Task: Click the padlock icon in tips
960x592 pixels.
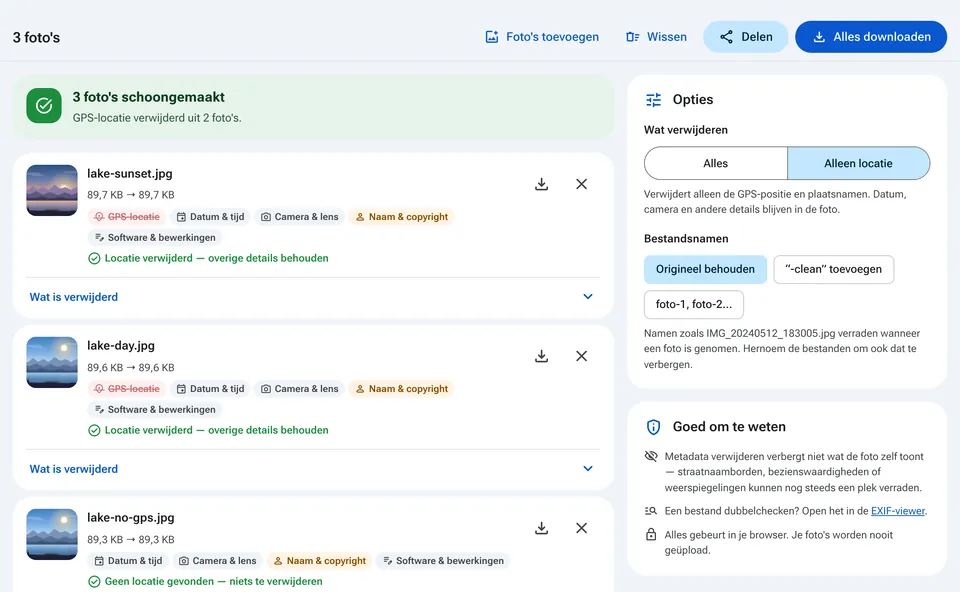Action: [651, 534]
